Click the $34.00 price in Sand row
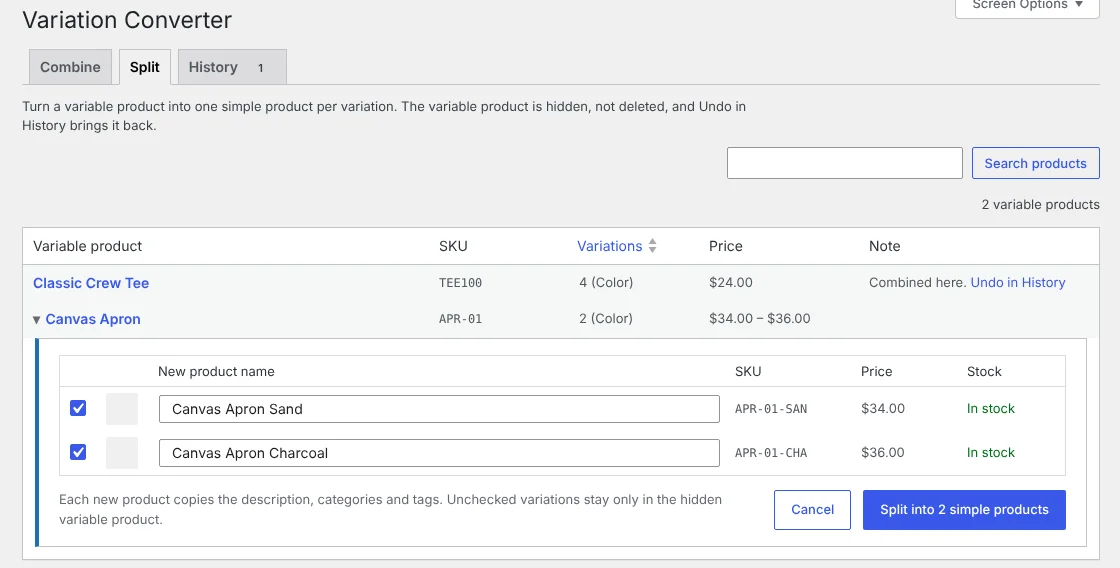The image size is (1120, 568). pyautogui.click(x=883, y=409)
